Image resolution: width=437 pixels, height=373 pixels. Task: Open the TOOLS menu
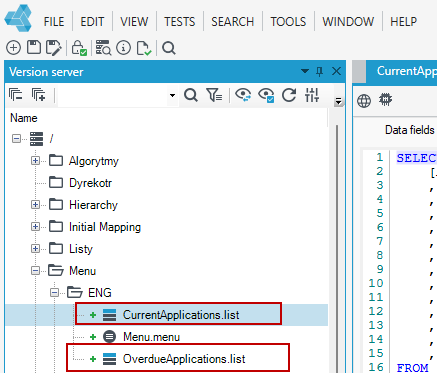click(x=288, y=22)
